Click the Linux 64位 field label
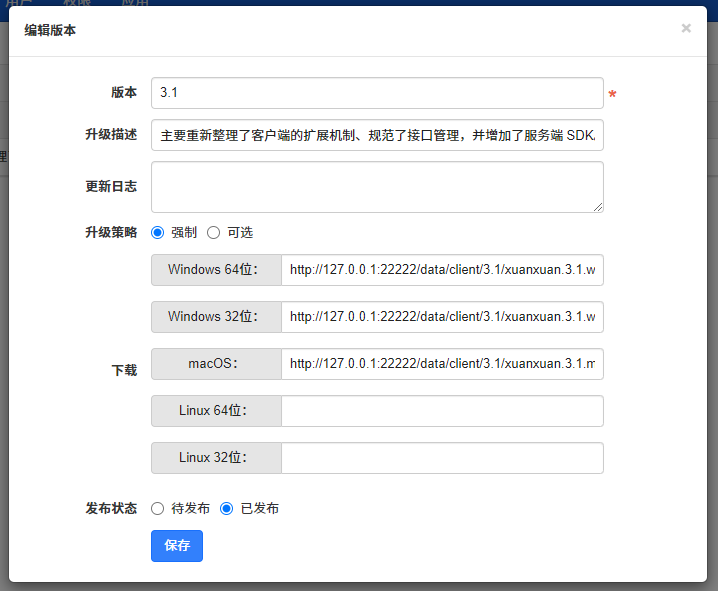Screen dimensions: 718x591 click(216, 411)
